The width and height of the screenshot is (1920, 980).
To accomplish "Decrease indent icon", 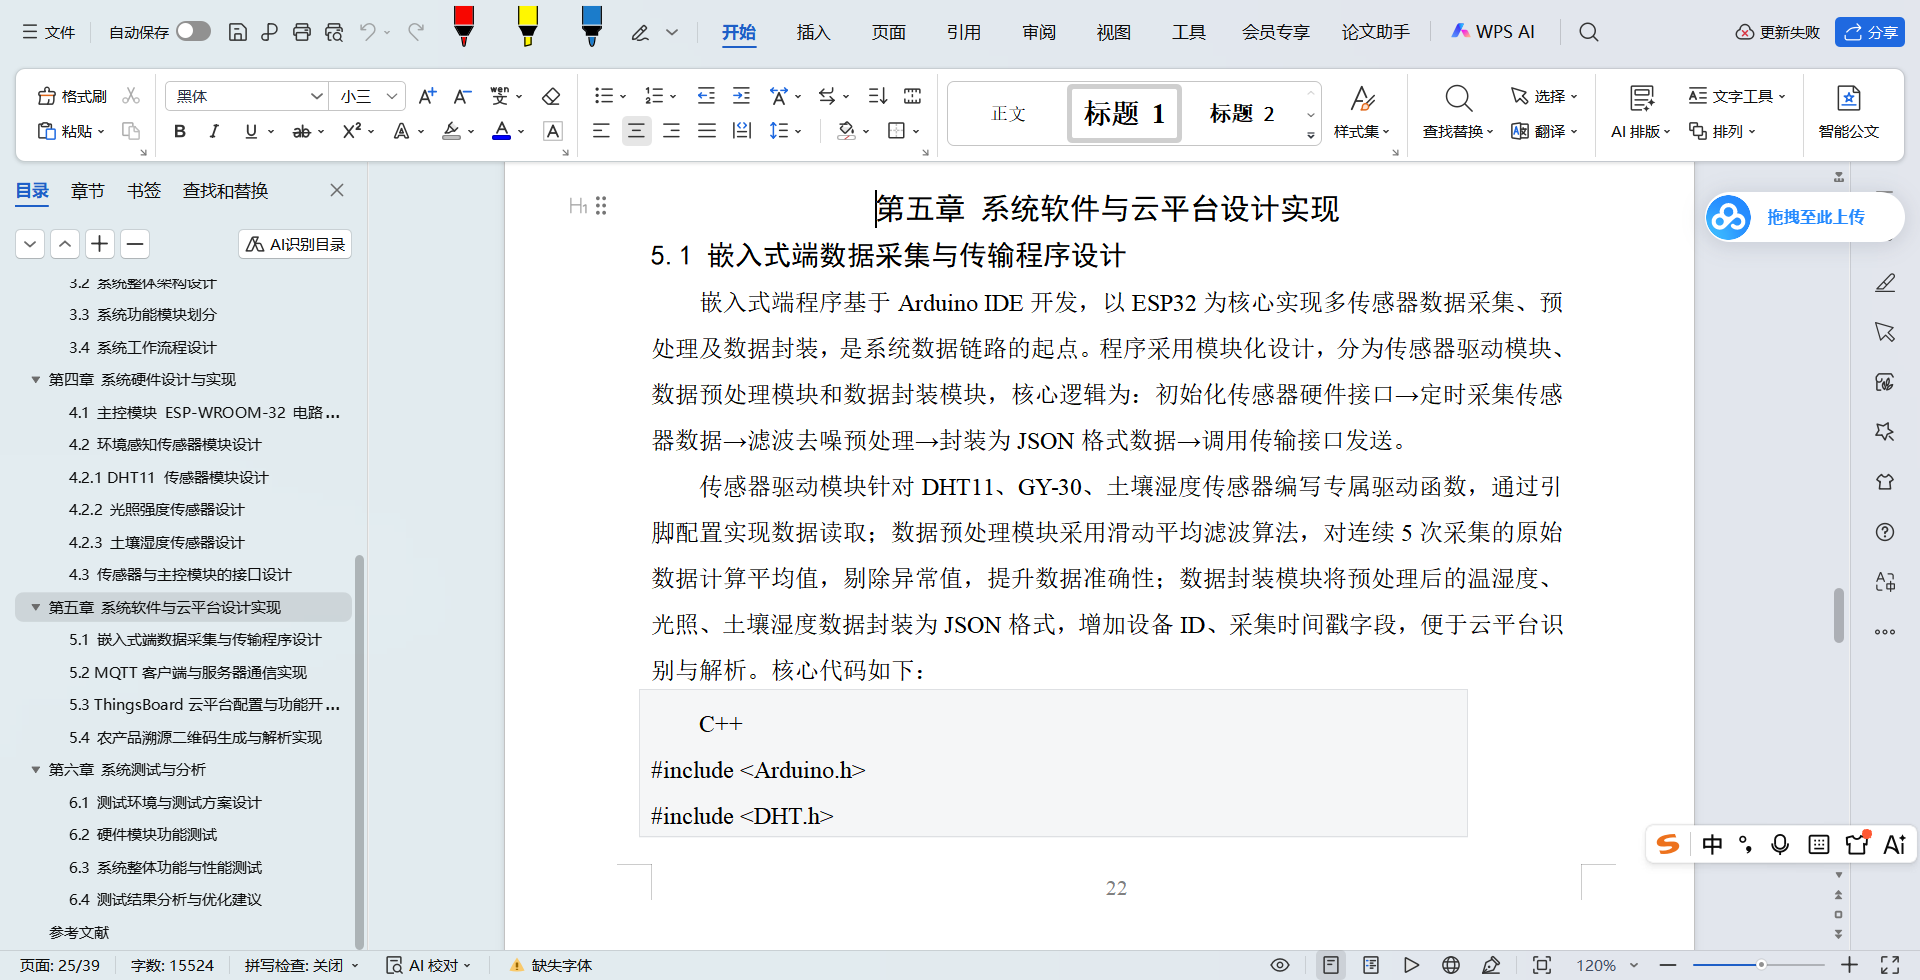I will click(706, 96).
